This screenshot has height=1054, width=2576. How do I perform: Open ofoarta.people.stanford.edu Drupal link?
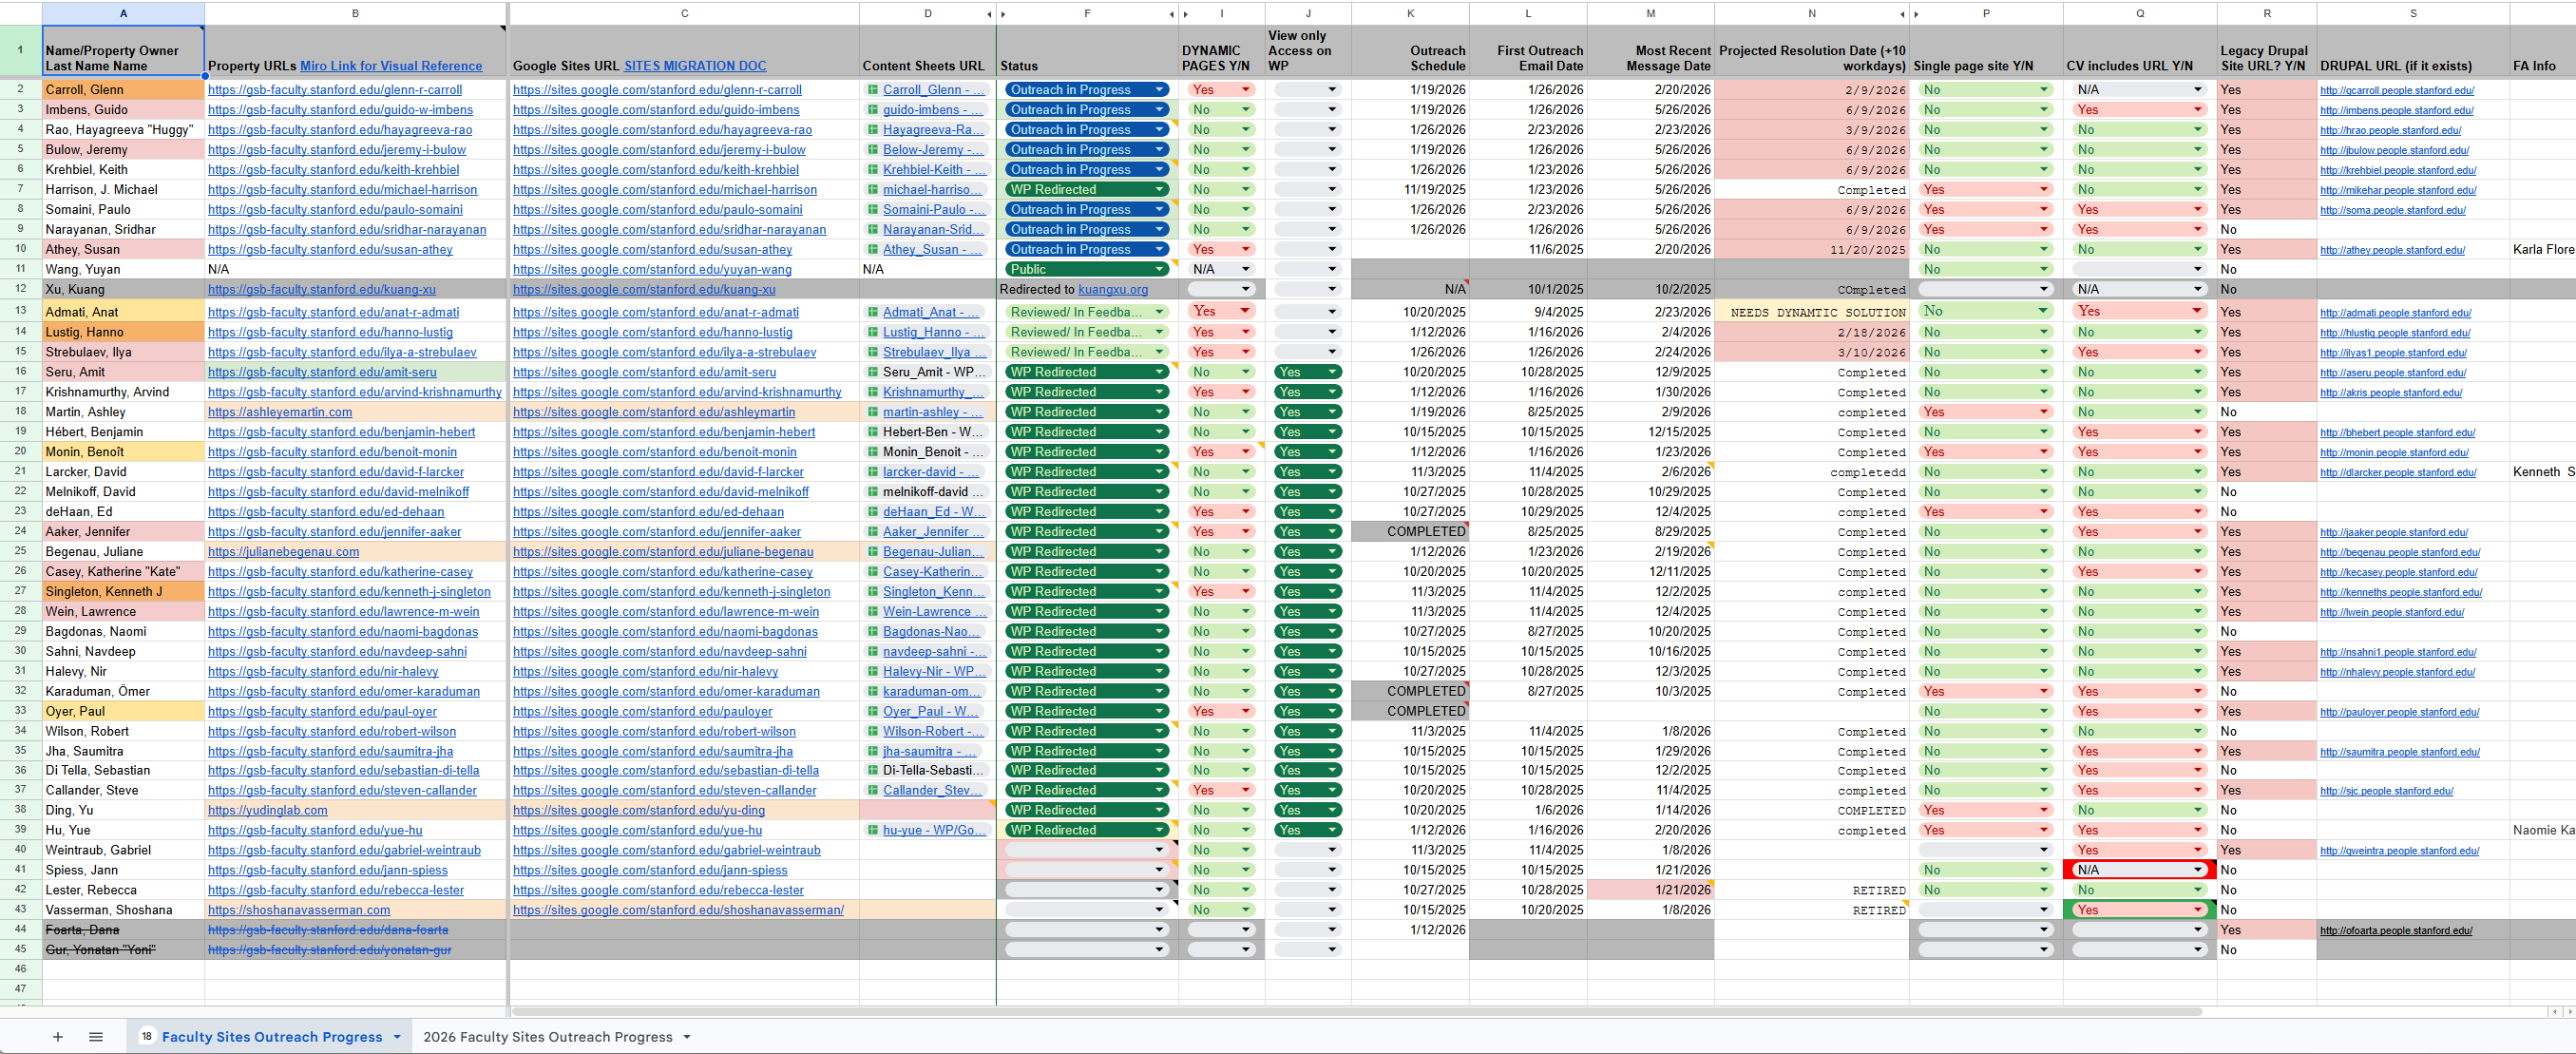click(x=2396, y=930)
